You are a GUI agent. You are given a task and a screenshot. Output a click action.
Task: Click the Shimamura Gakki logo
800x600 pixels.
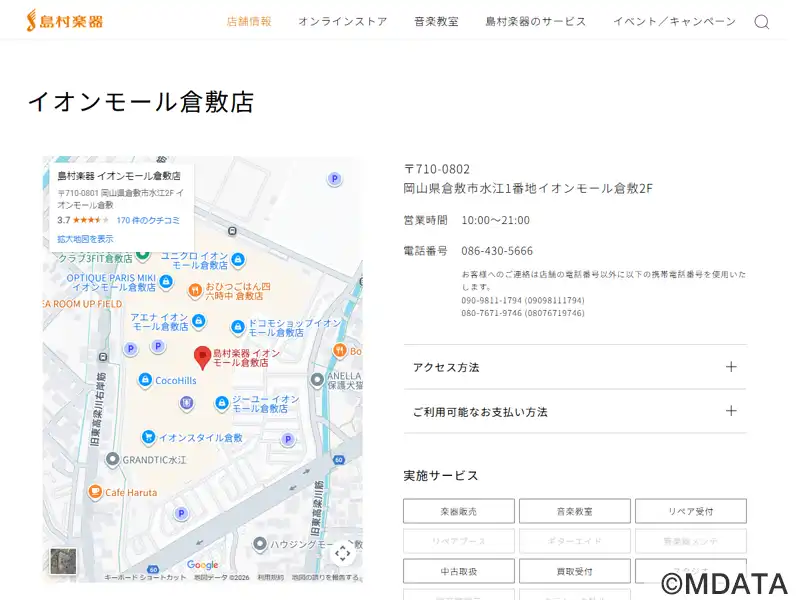pyautogui.click(x=64, y=21)
